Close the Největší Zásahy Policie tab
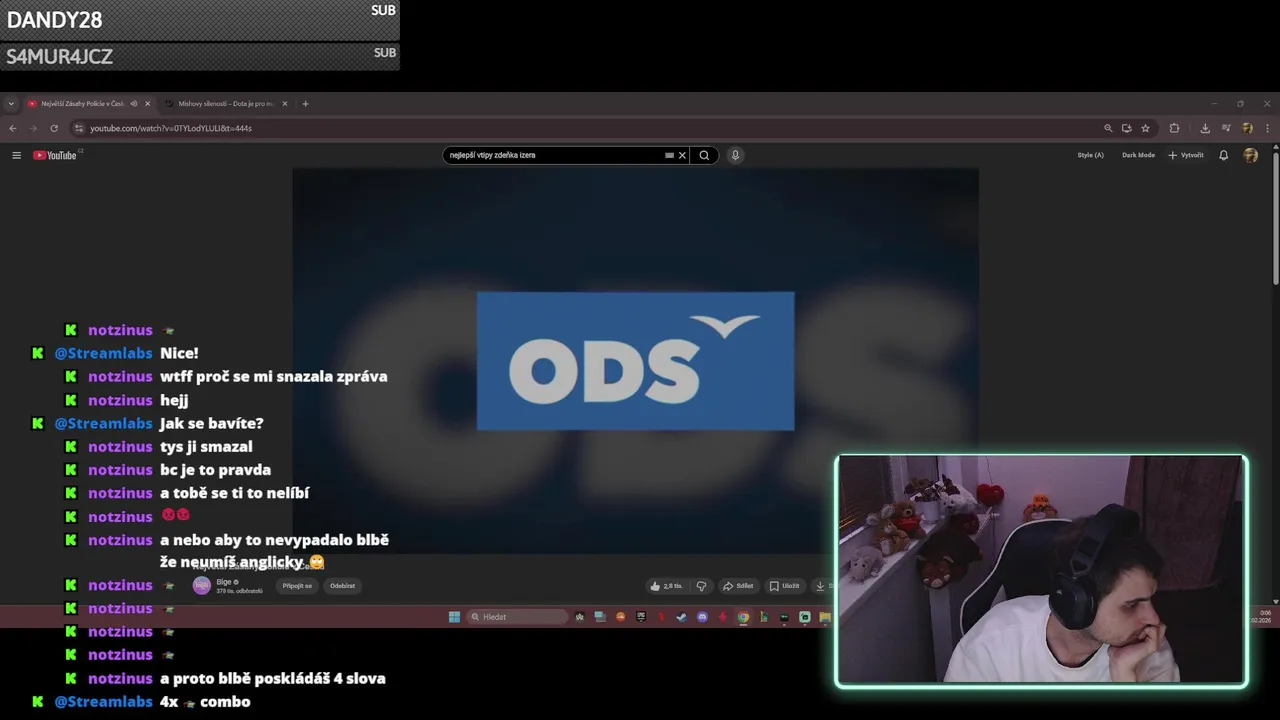 click(x=147, y=104)
